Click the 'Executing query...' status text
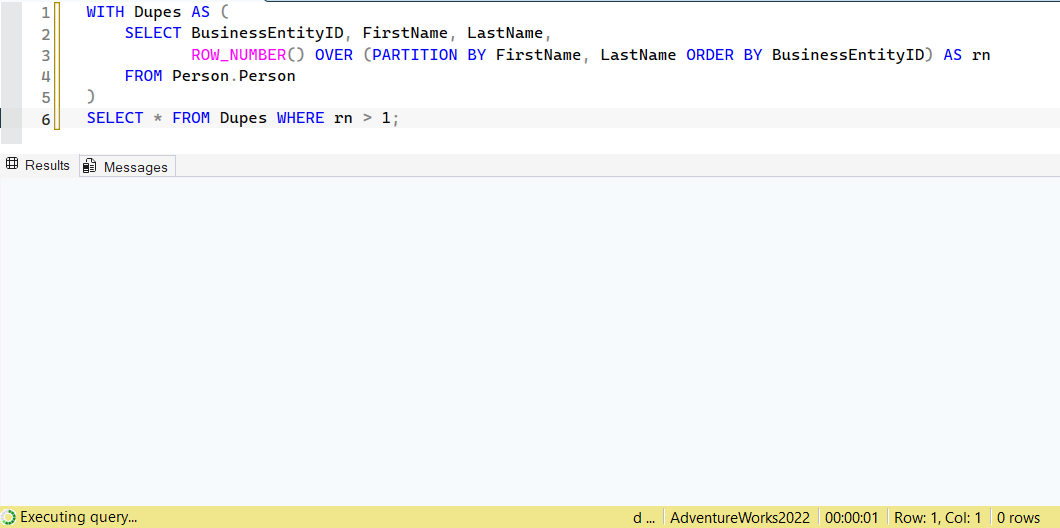Image resolution: width=1060 pixels, height=528 pixels. [x=78, y=518]
